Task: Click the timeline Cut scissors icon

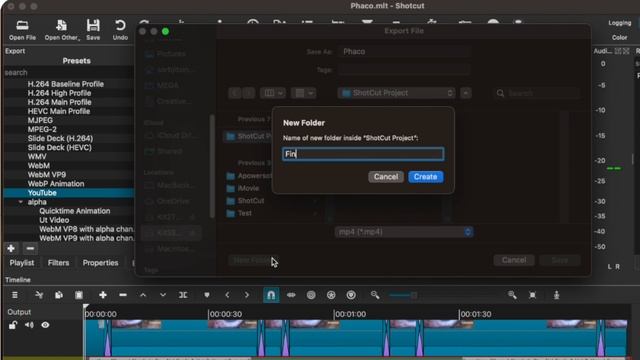Action: [x=39, y=295]
